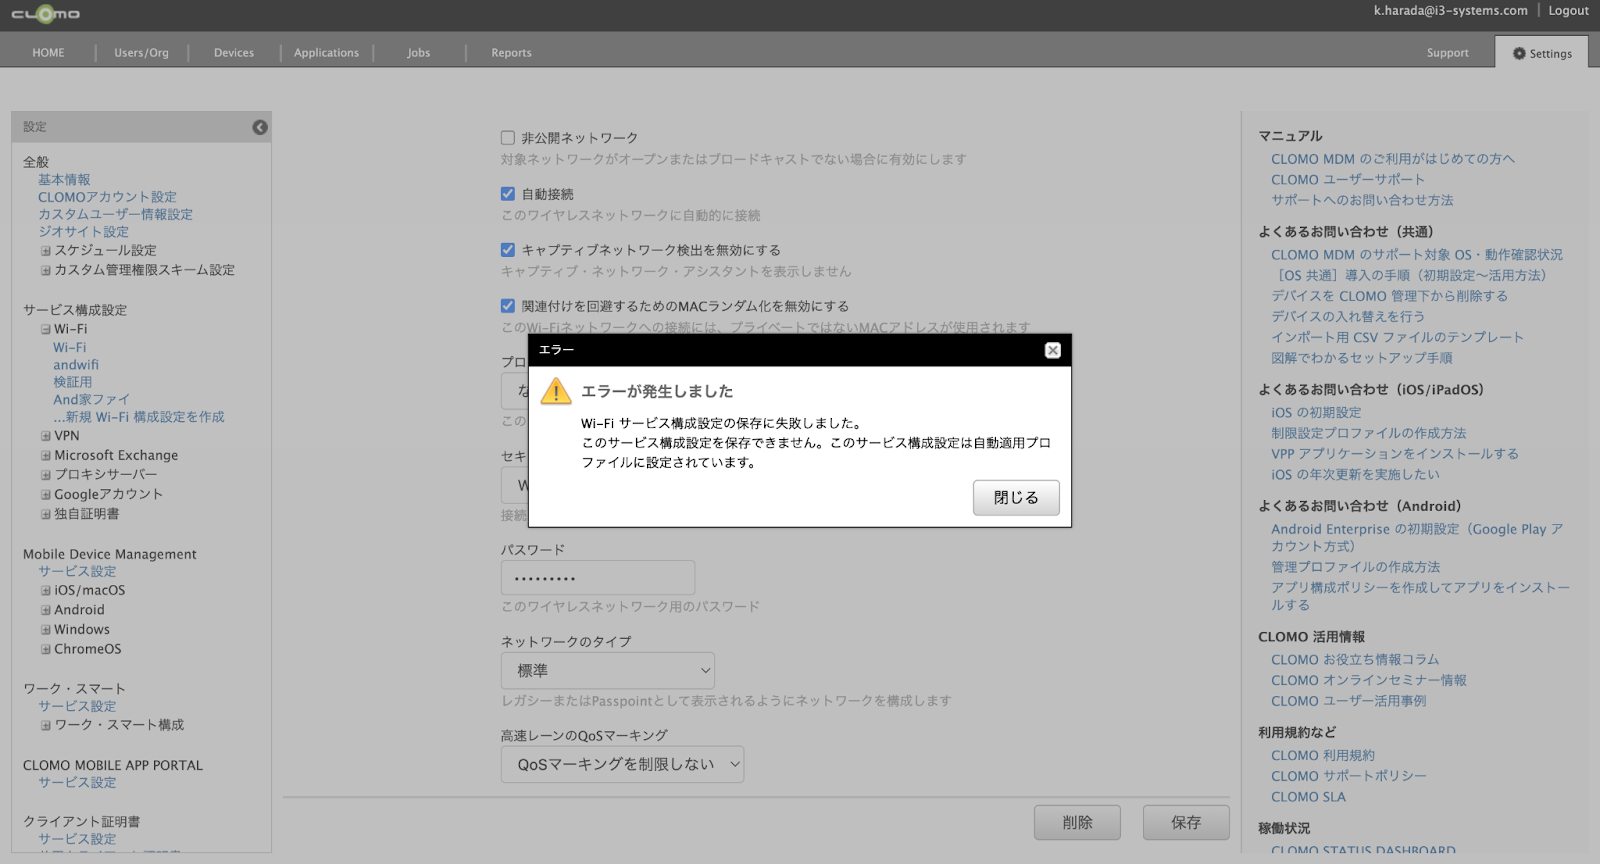Click the warning triangle icon in dialog
The height and width of the screenshot is (864, 1600).
click(x=556, y=392)
